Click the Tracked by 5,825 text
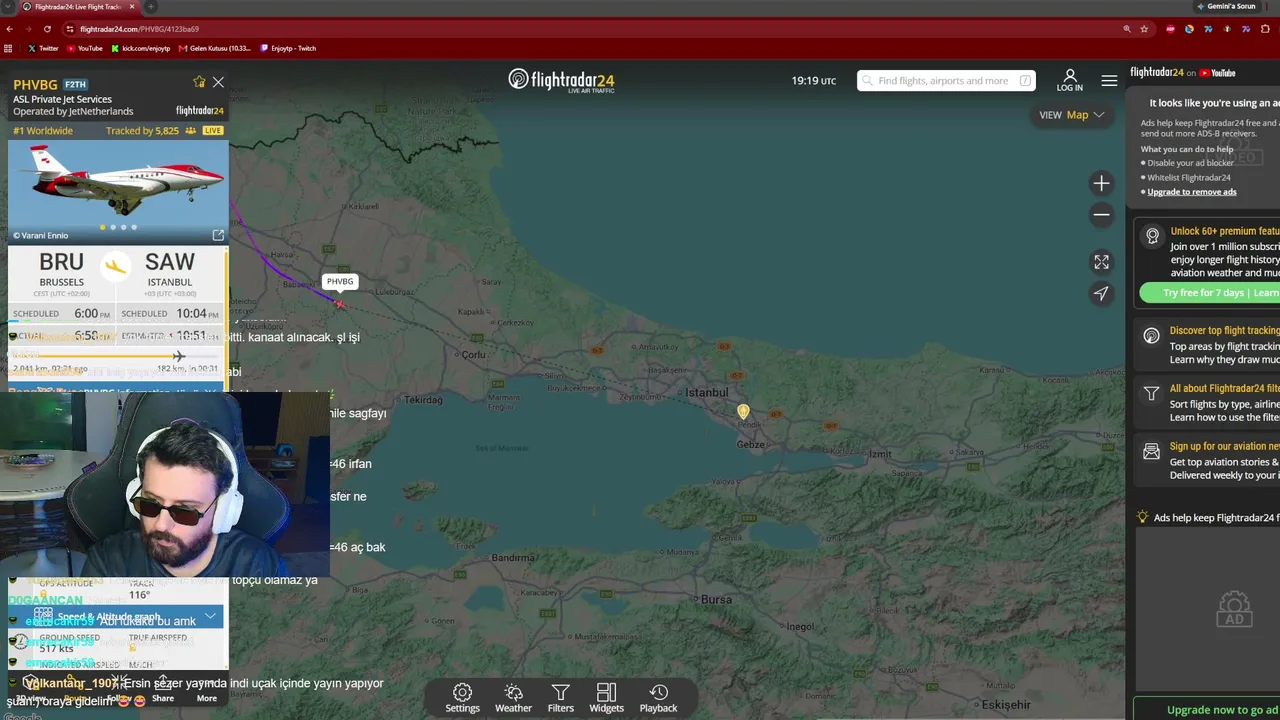 pos(142,131)
